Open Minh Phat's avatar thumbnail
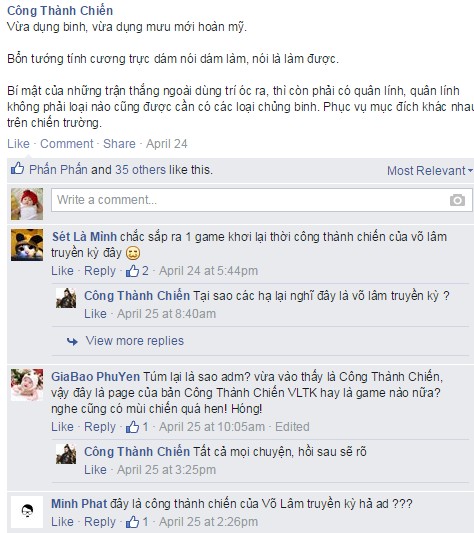The width and height of the screenshot is (474, 533). coord(27,512)
